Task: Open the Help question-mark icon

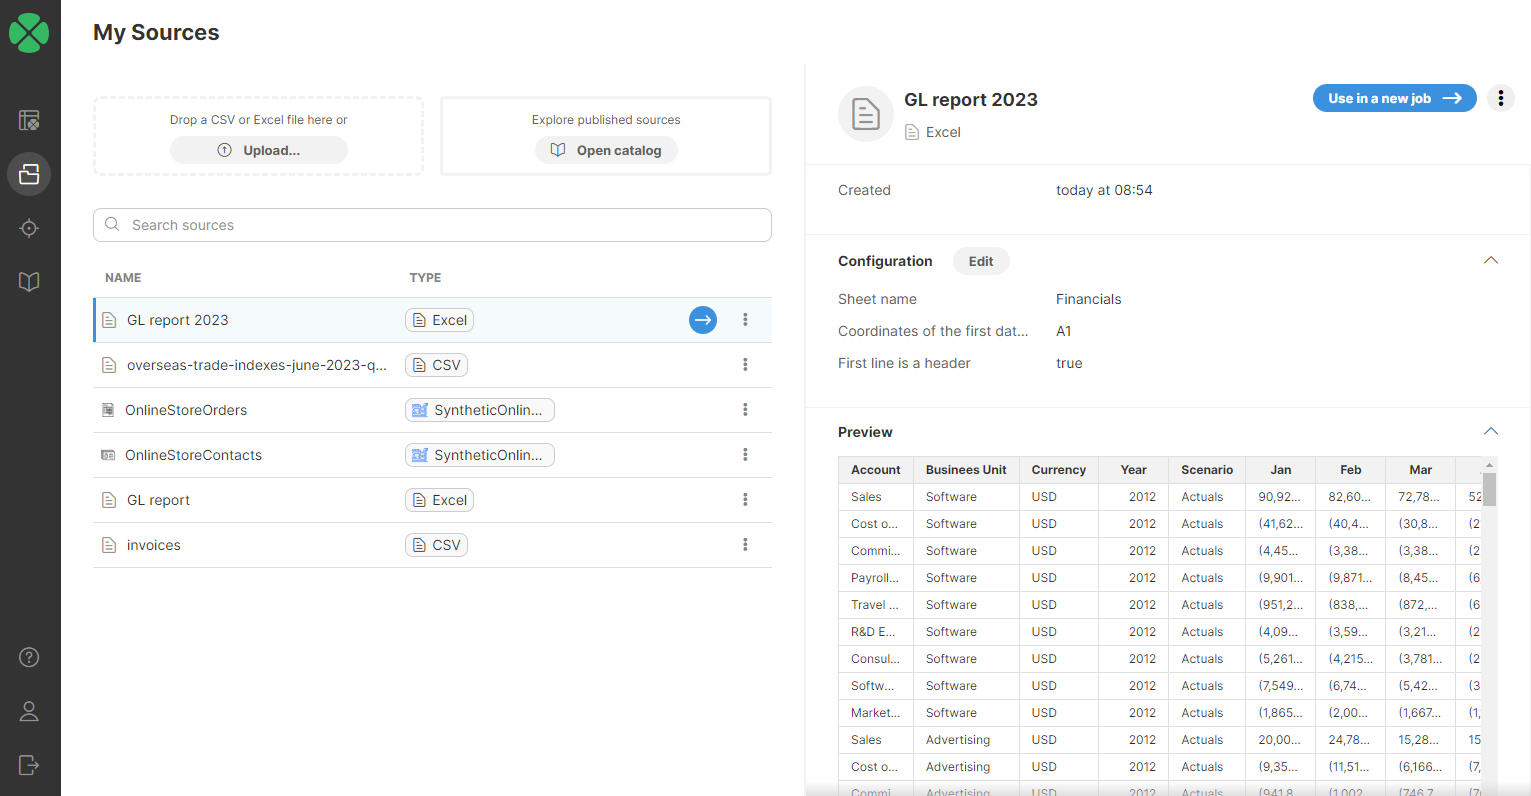Action: click(x=29, y=657)
